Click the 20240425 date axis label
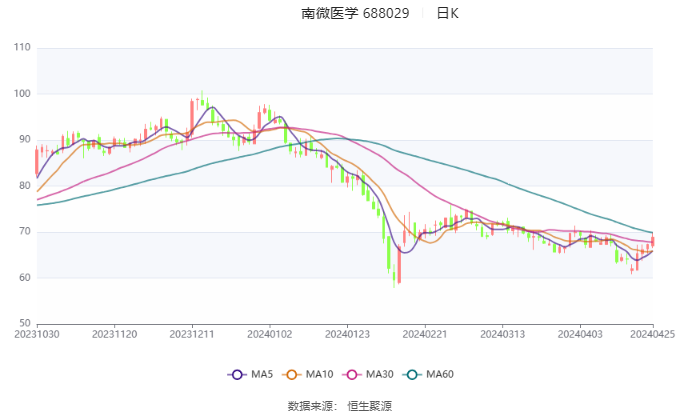Viewport: 680px width, 413px height. tap(653, 334)
